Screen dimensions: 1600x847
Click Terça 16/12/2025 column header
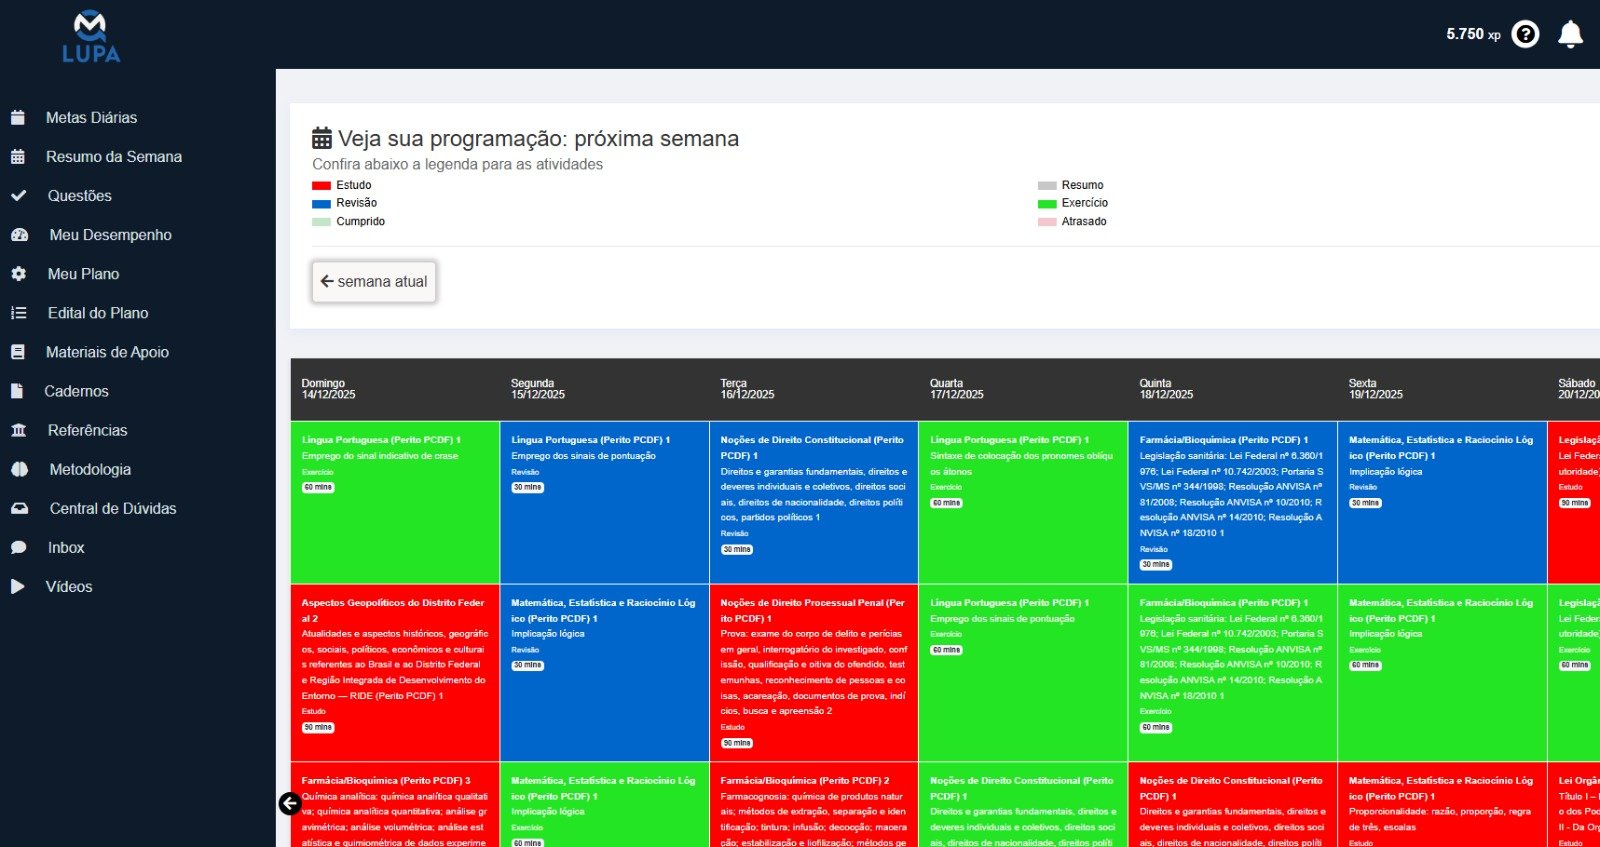814,389
